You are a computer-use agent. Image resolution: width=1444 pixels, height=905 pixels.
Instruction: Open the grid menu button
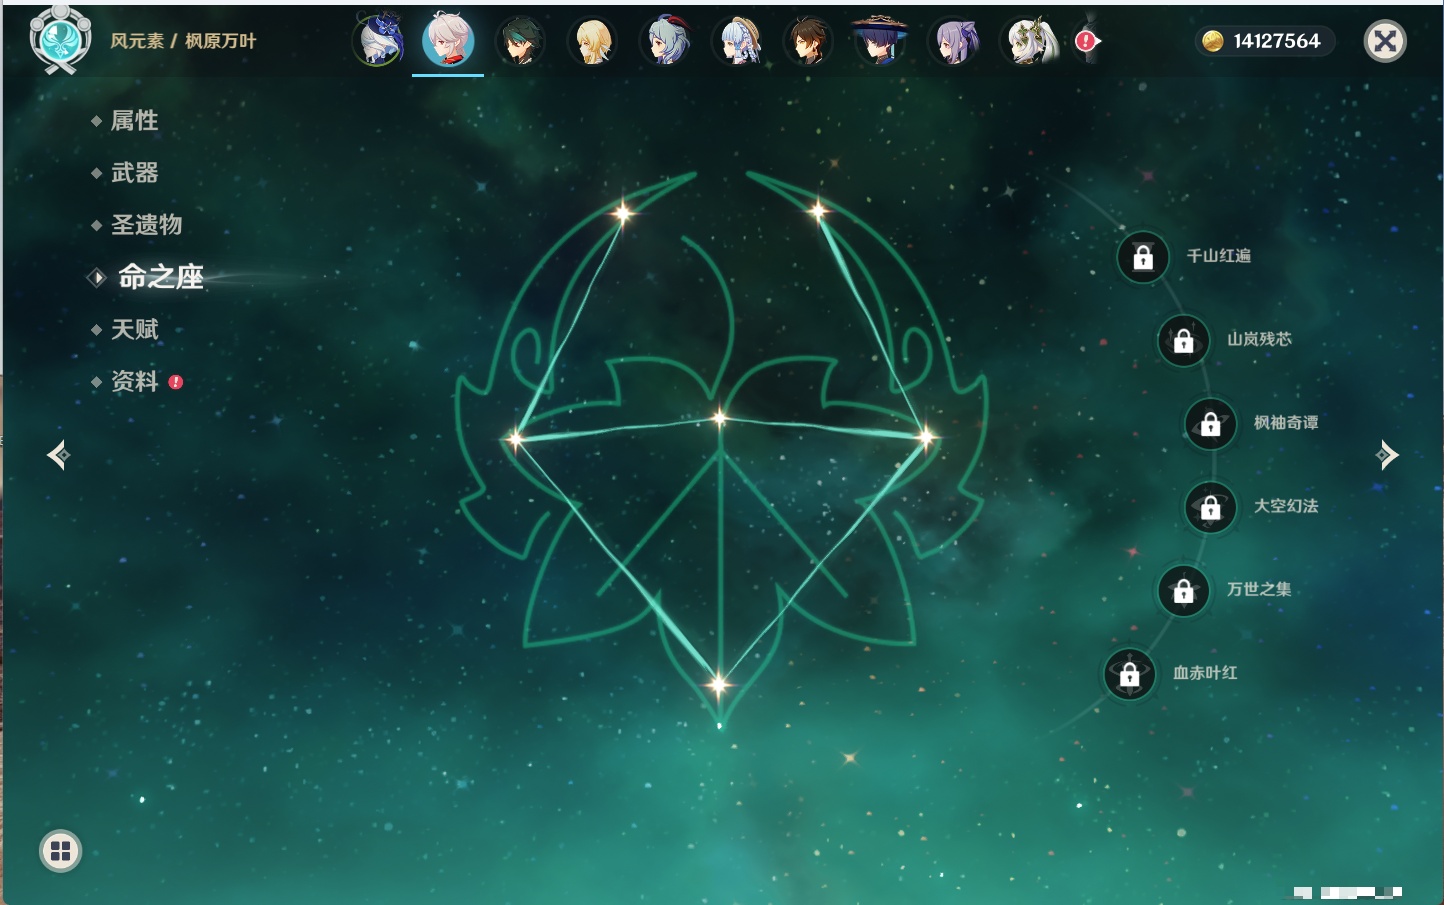60,851
